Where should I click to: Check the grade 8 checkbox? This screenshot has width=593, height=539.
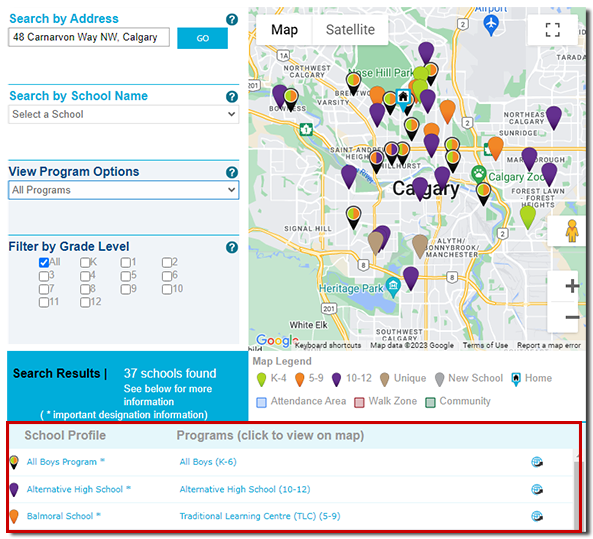[x=85, y=290]
